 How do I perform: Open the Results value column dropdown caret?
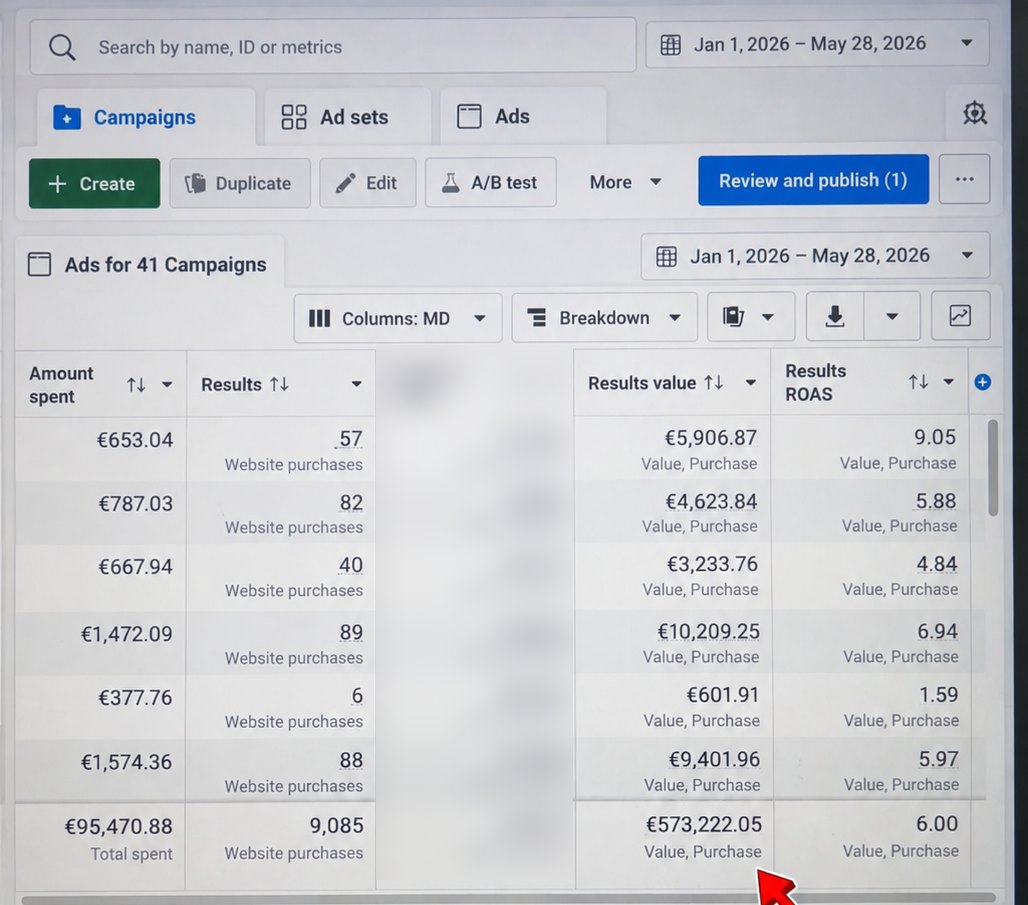tap(751, 382)
